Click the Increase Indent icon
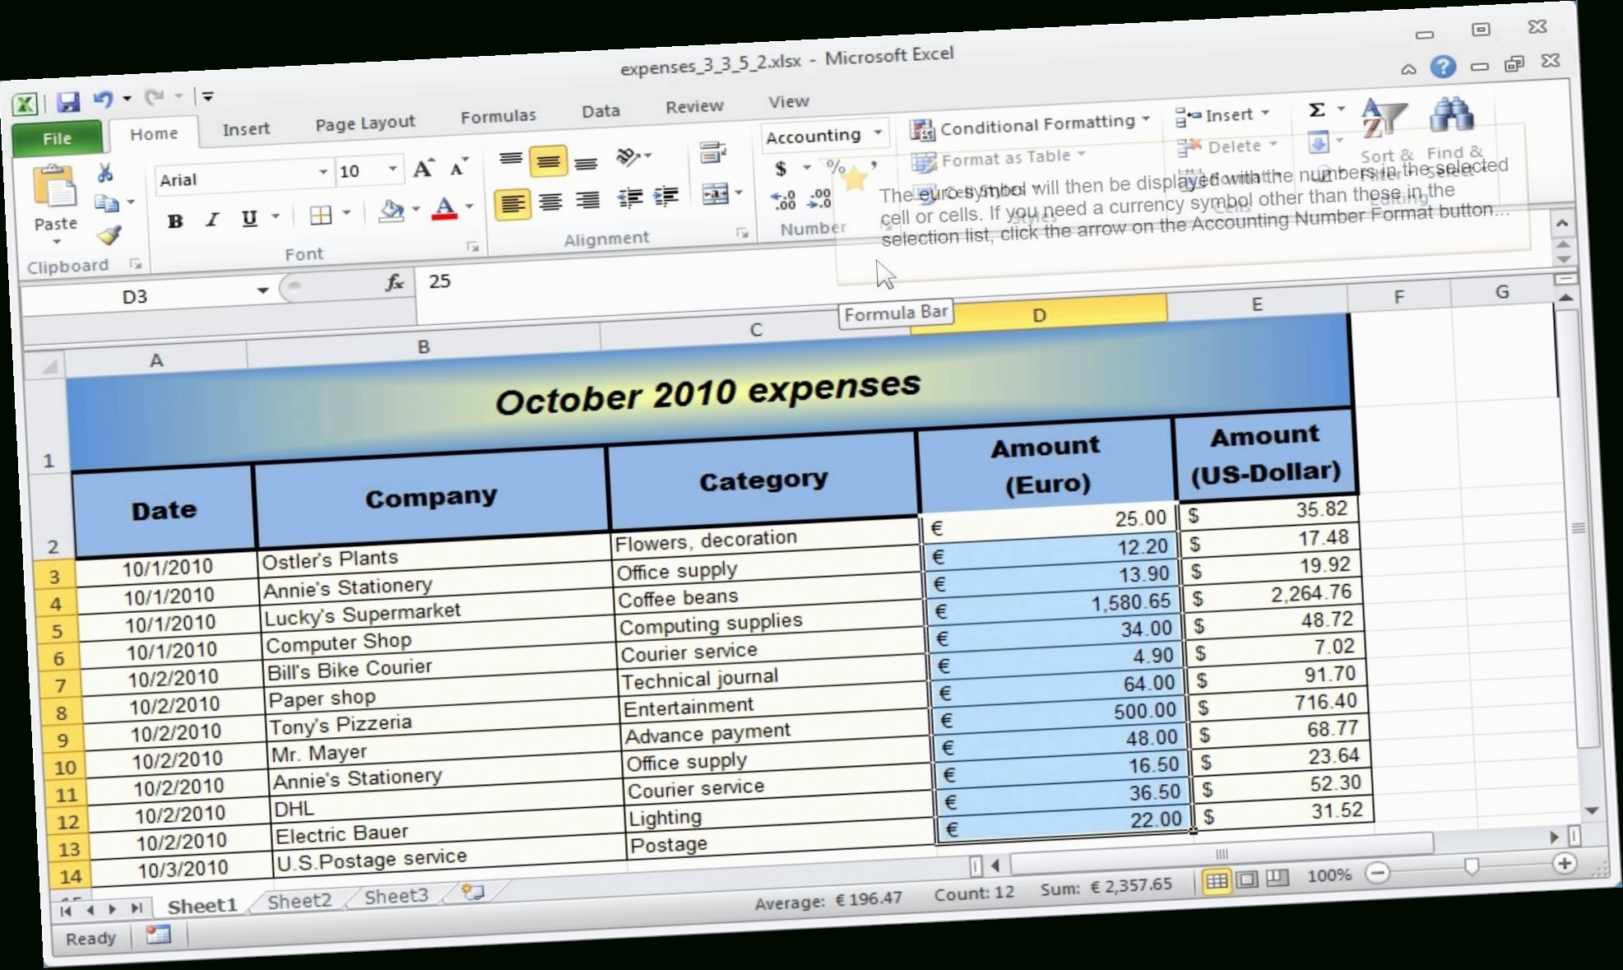Viewport: 1623px width, 970px height. 666,197
